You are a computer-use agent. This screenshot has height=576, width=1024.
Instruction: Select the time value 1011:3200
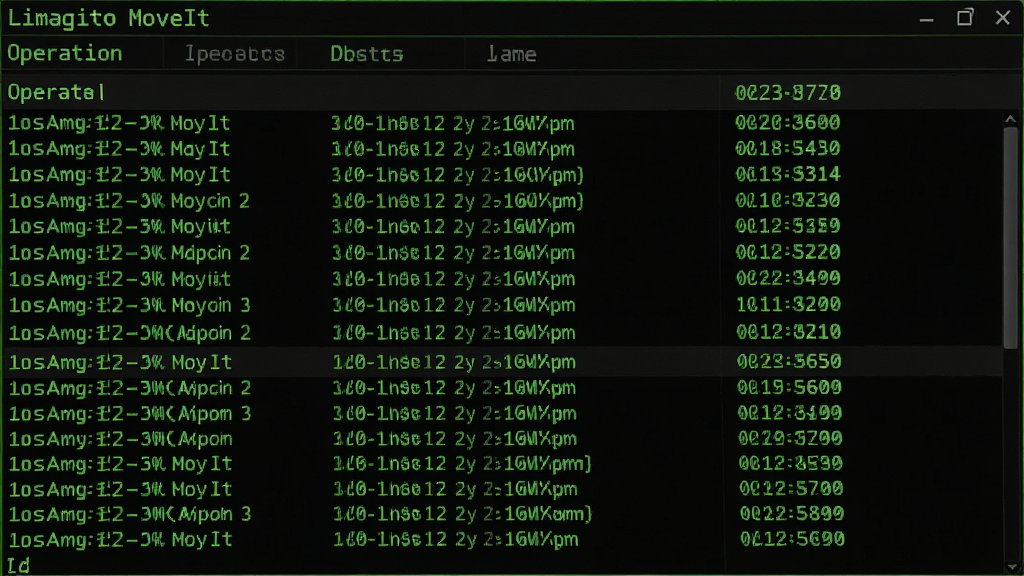pyautogui.click(x=788, y=304)
